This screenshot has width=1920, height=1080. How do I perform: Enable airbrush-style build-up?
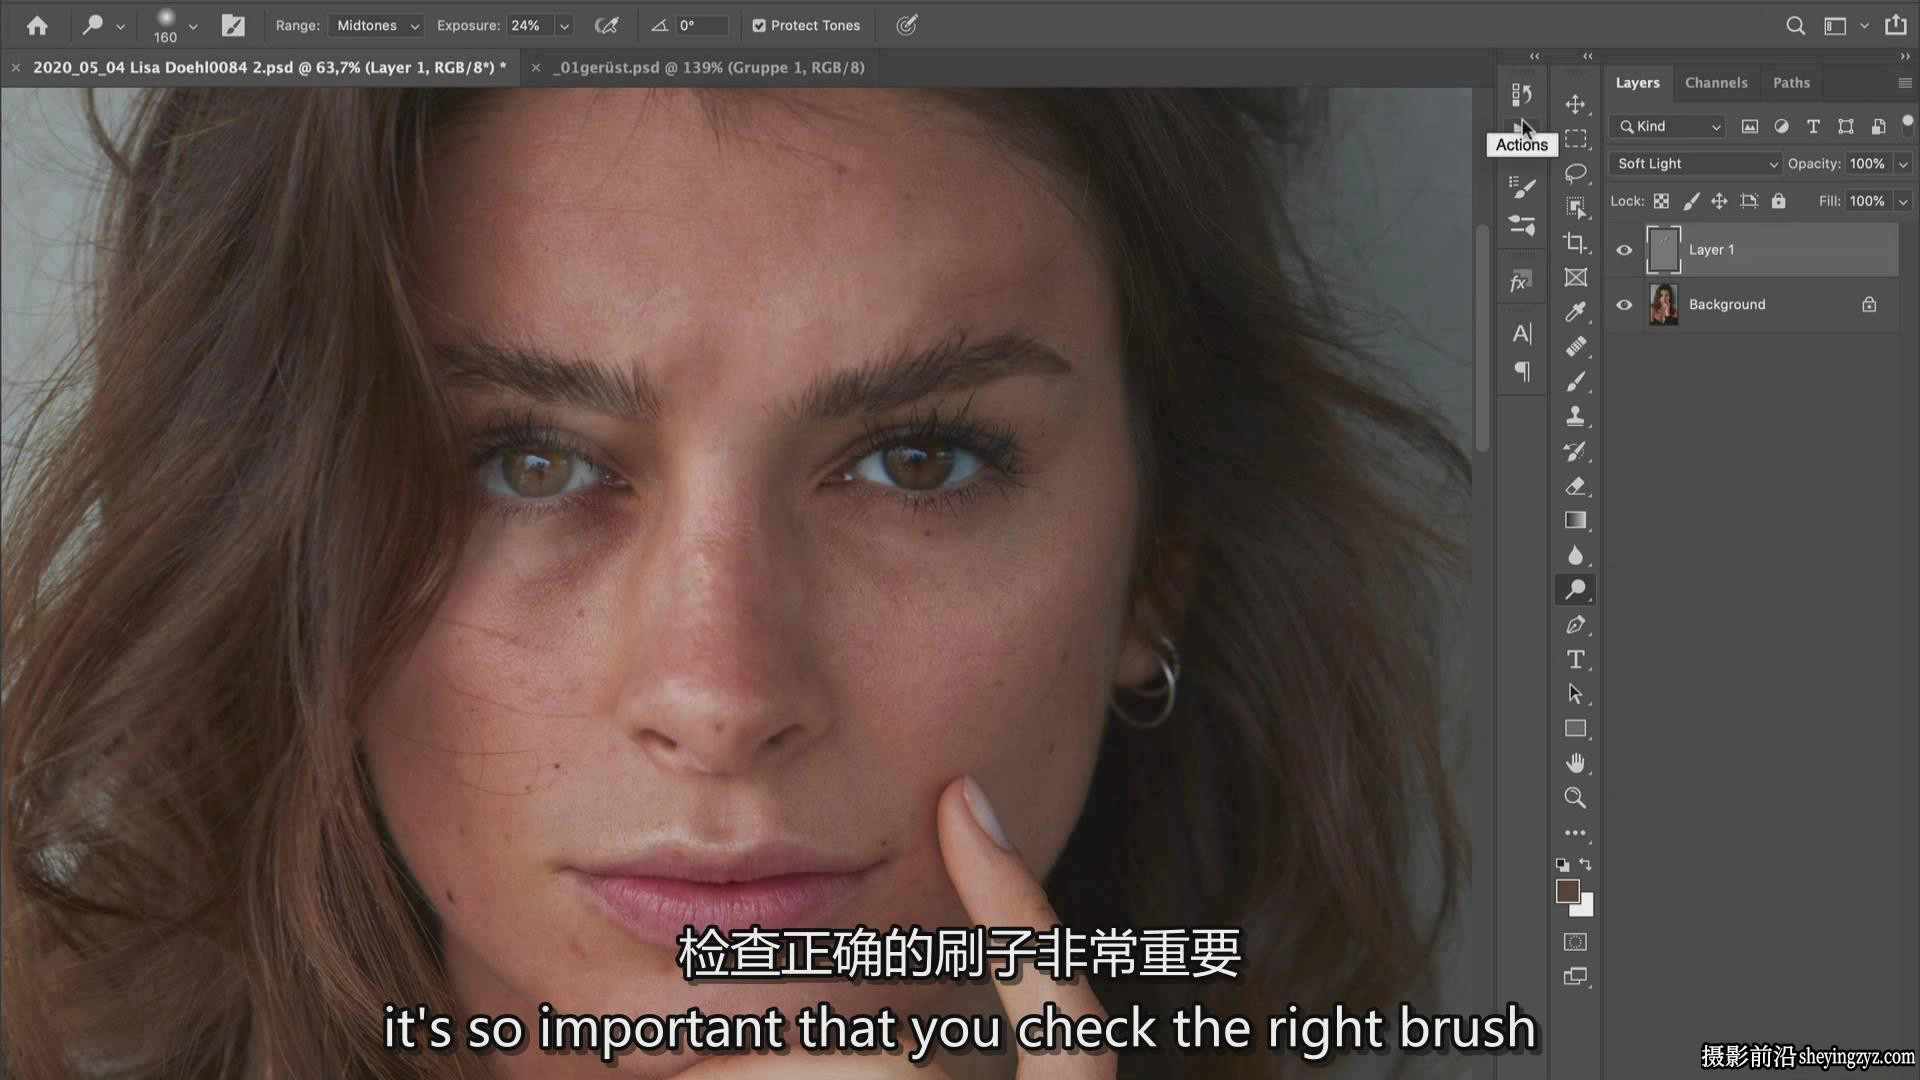click(606, 26)
